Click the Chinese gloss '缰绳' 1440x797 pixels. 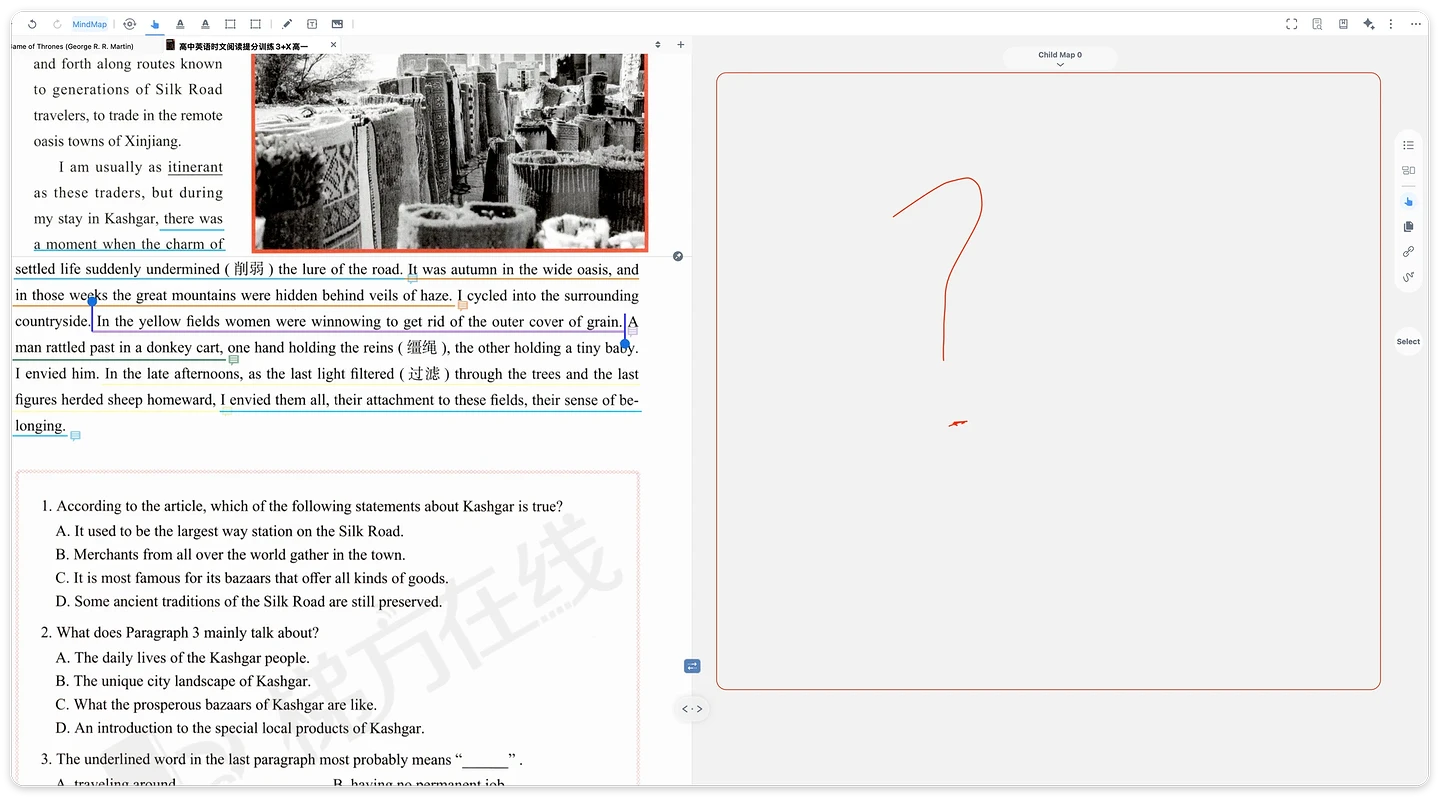(x=422, y=348)
